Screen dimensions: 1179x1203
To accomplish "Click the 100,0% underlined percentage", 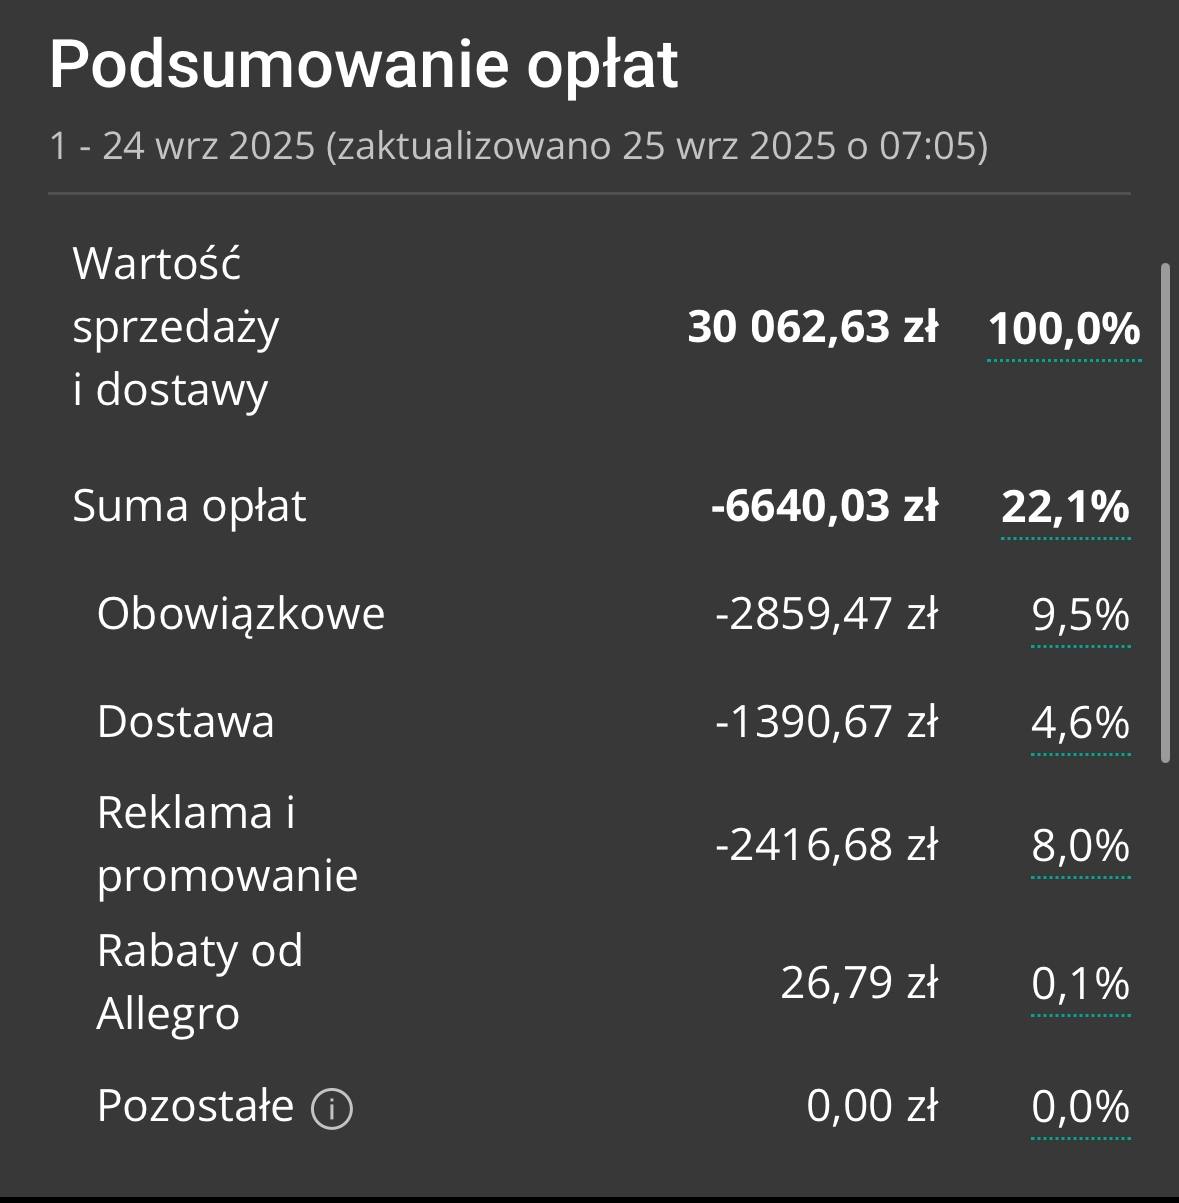I will coord(1064,328).
